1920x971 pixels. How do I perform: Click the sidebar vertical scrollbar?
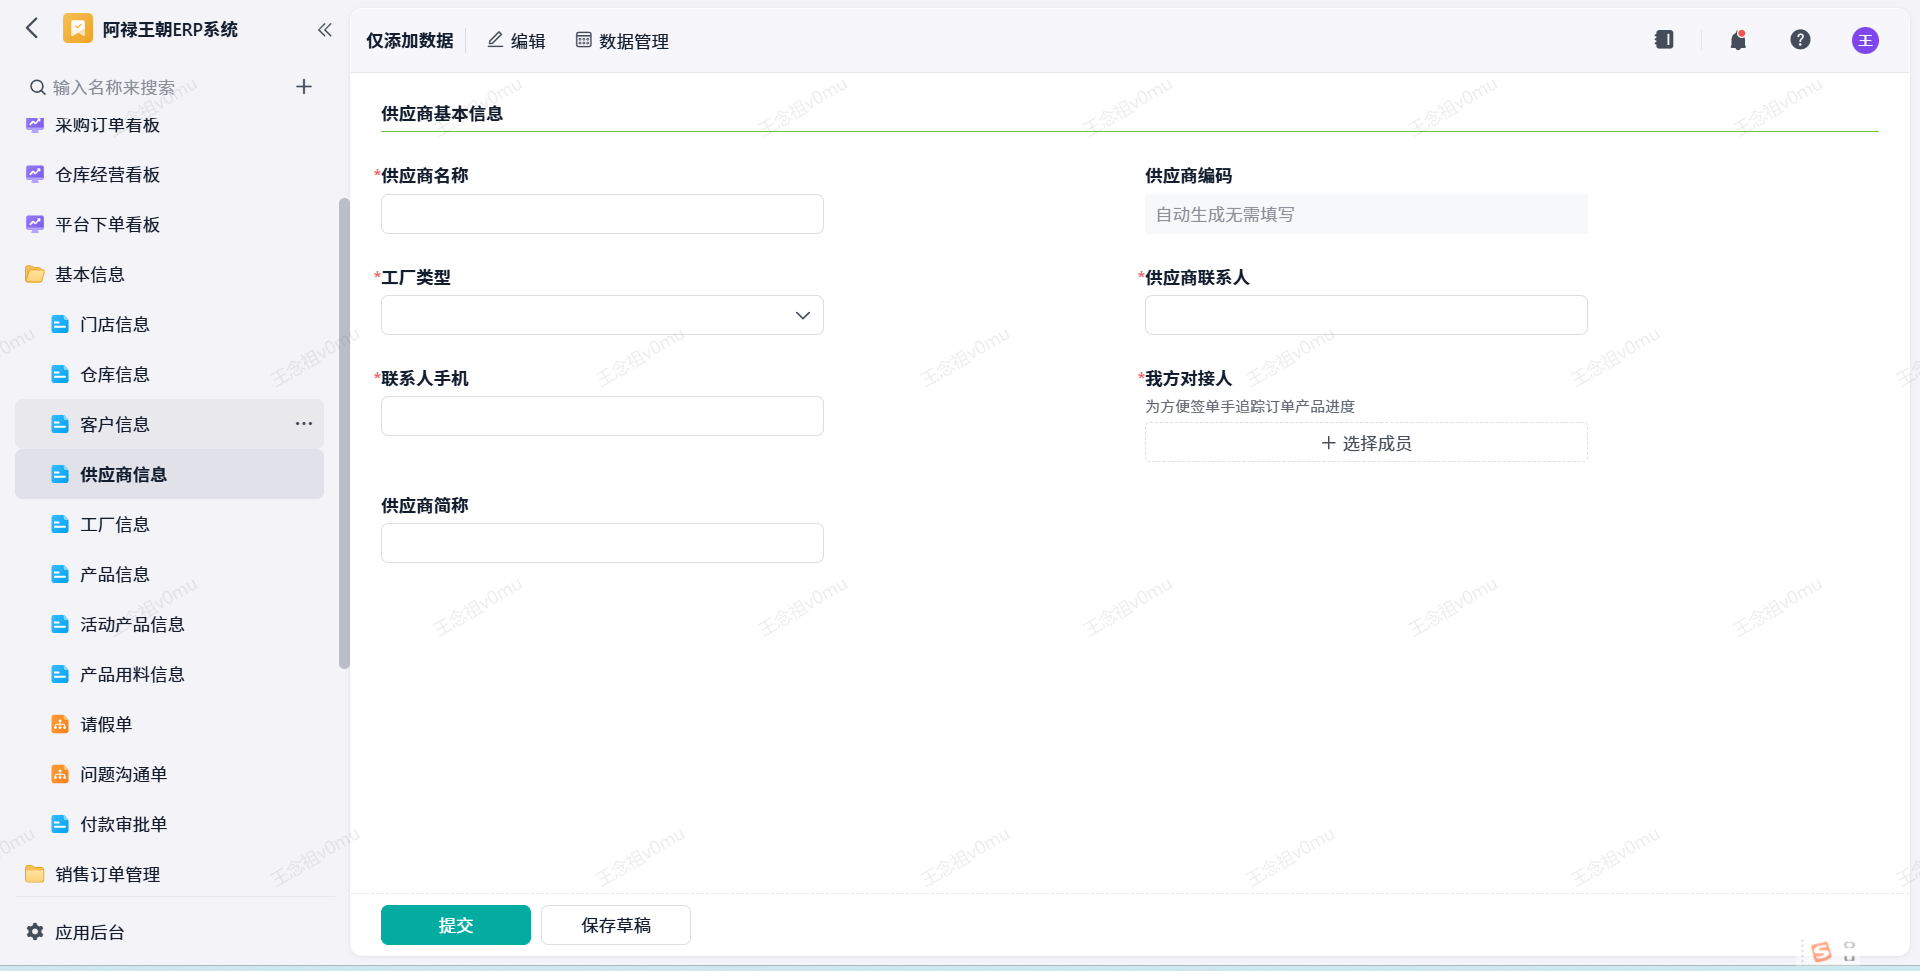point(344,433)
